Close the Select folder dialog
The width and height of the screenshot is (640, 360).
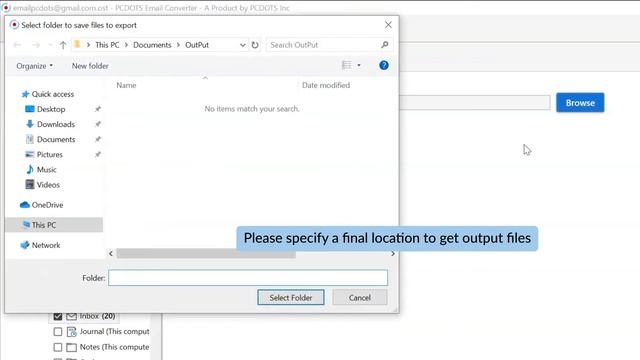tap(388, 25)
